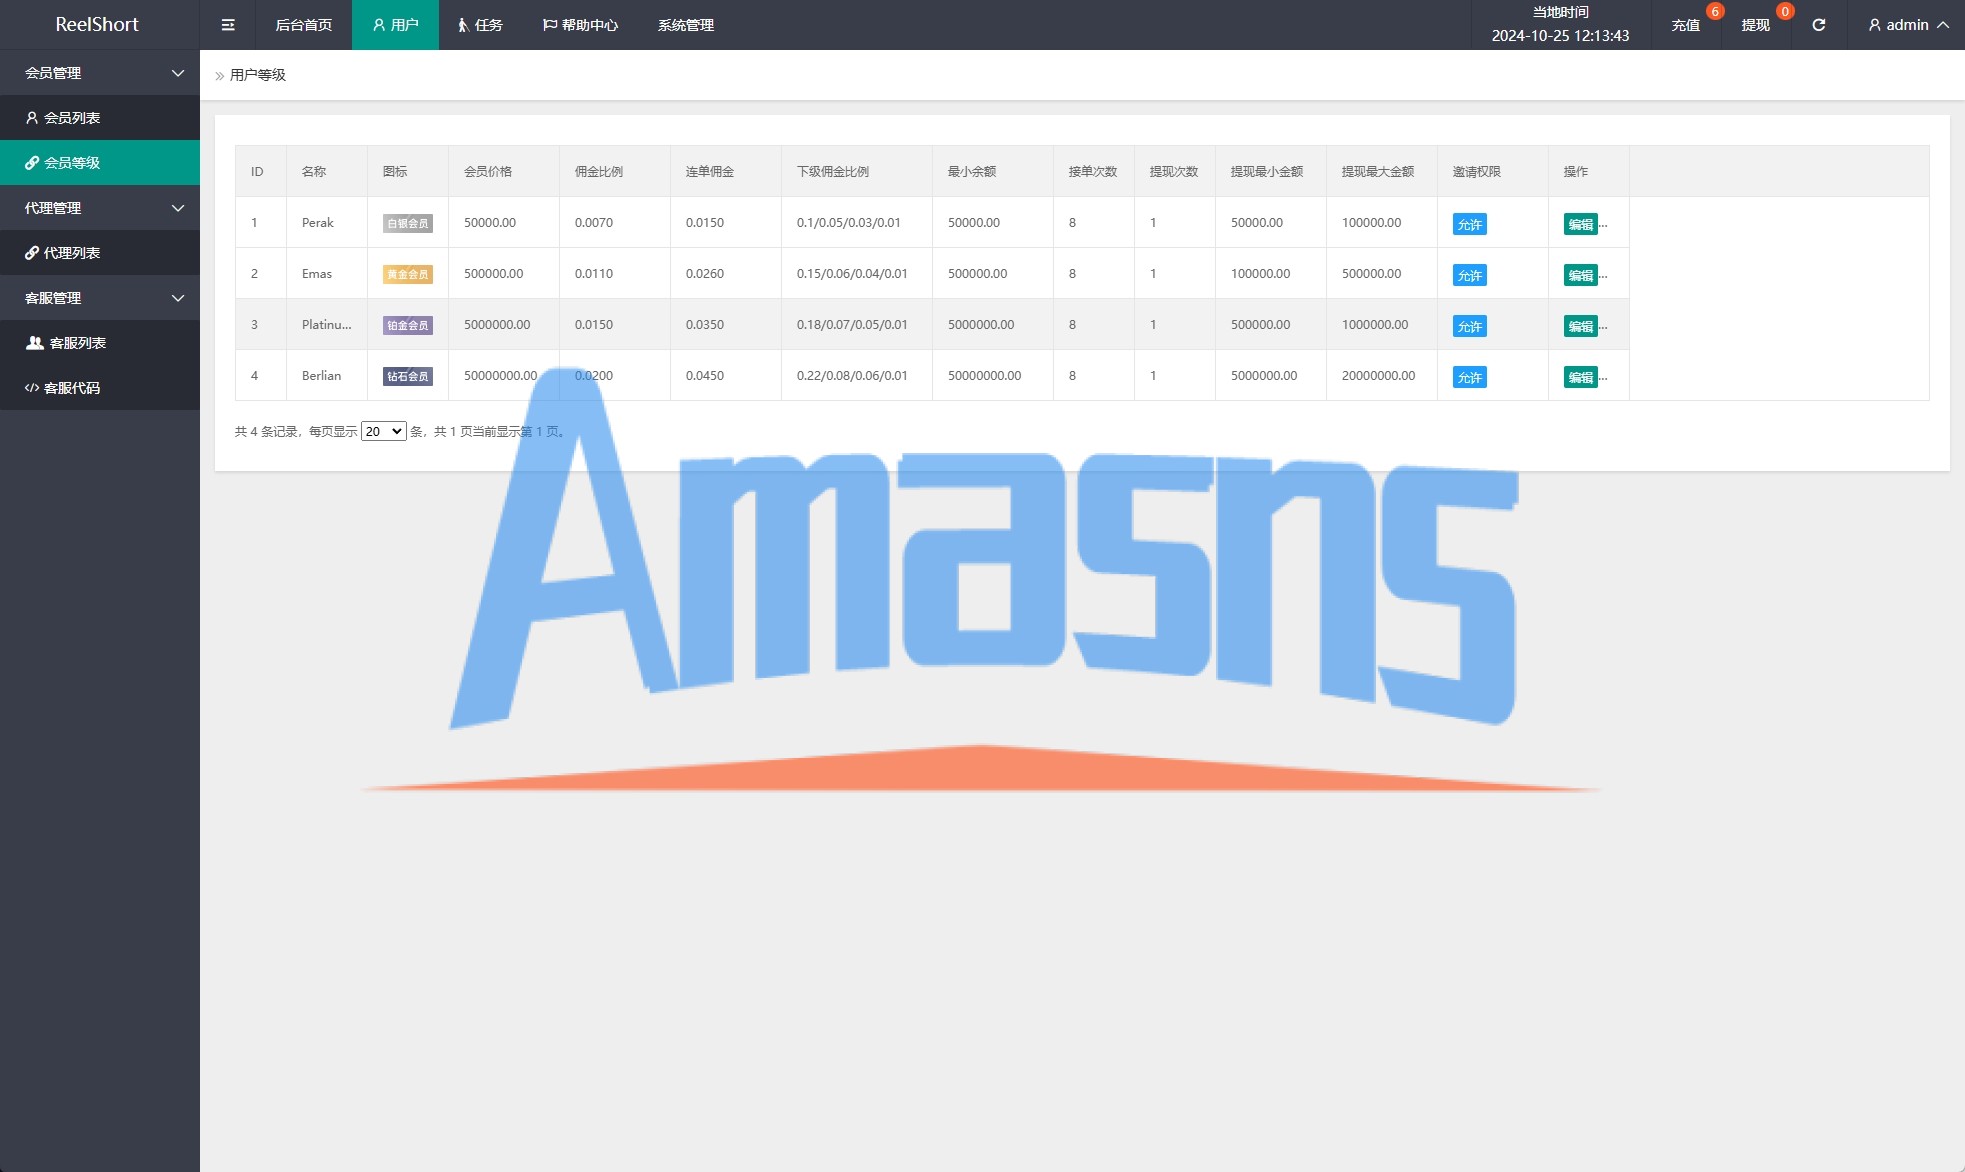This screenshot has width=1965, height=1172.
Task: Click the silver member badge for Perak
Action: 408,224
